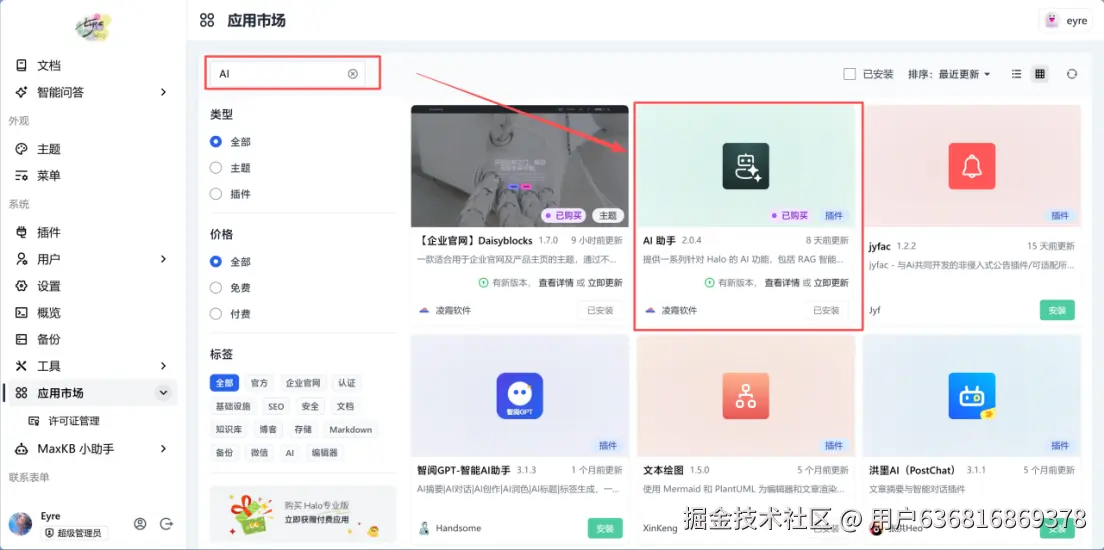This screenshot has width=1104, height=550.
Task: Install the jyfac plugin
Action: (x=1057, y=310)
